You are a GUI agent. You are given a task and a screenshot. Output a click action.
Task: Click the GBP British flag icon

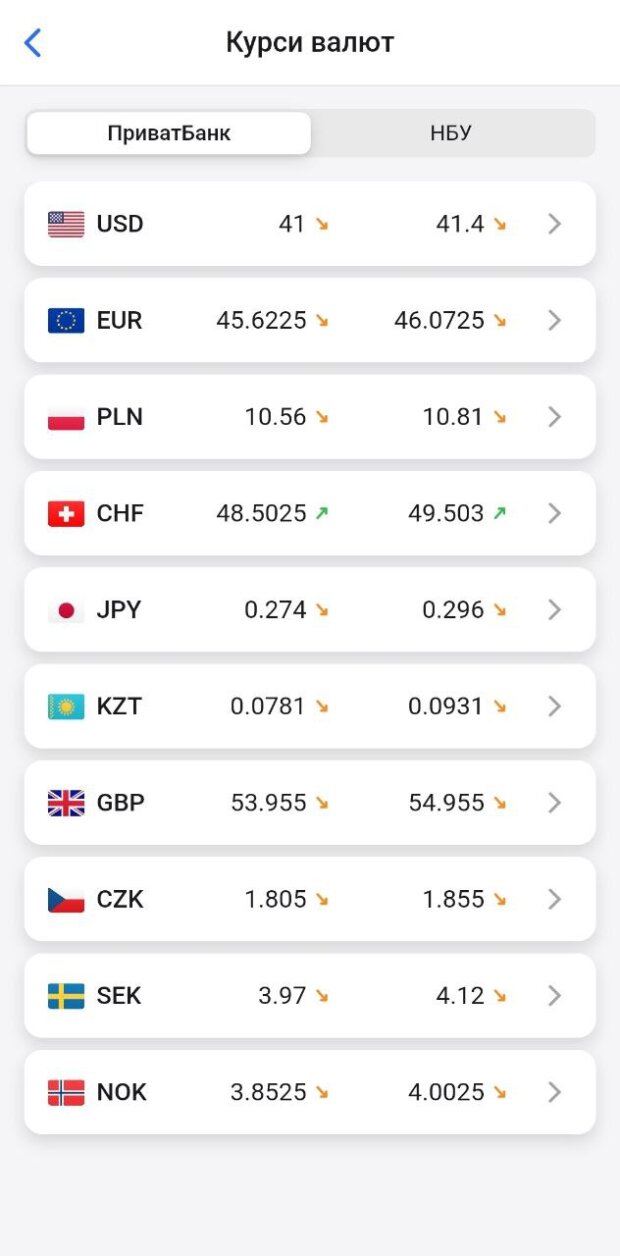click(66, 803)
